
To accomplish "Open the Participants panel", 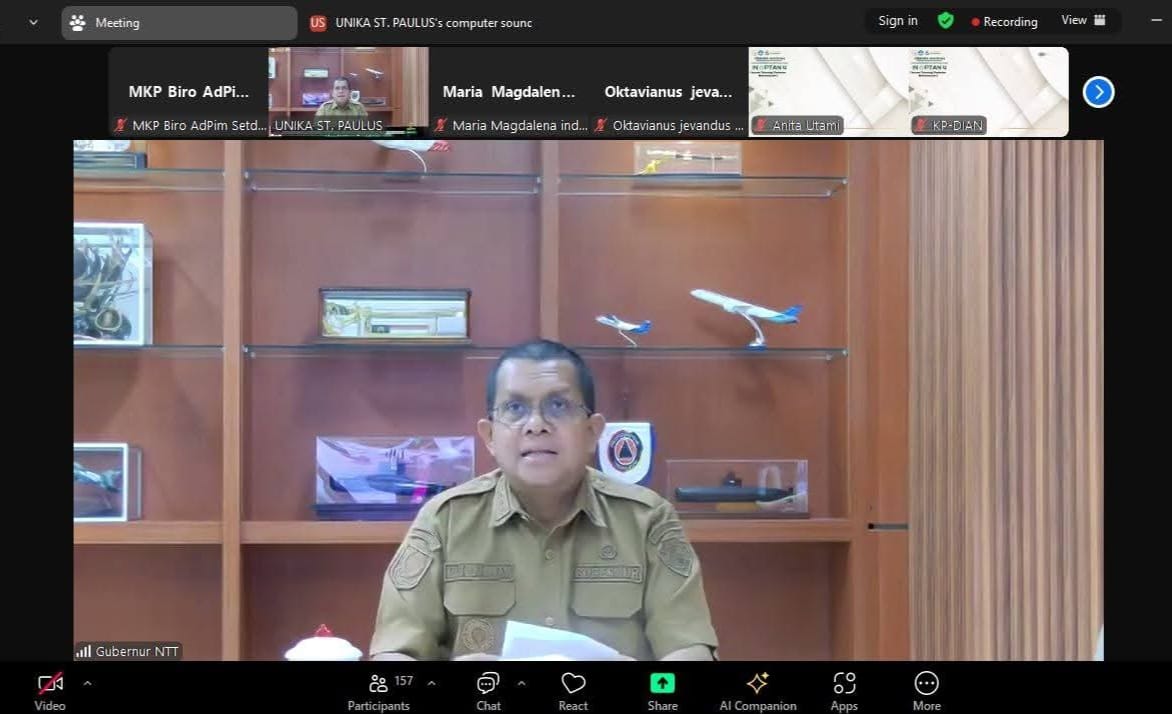I will pyautogui.click(x=378, y=689).
